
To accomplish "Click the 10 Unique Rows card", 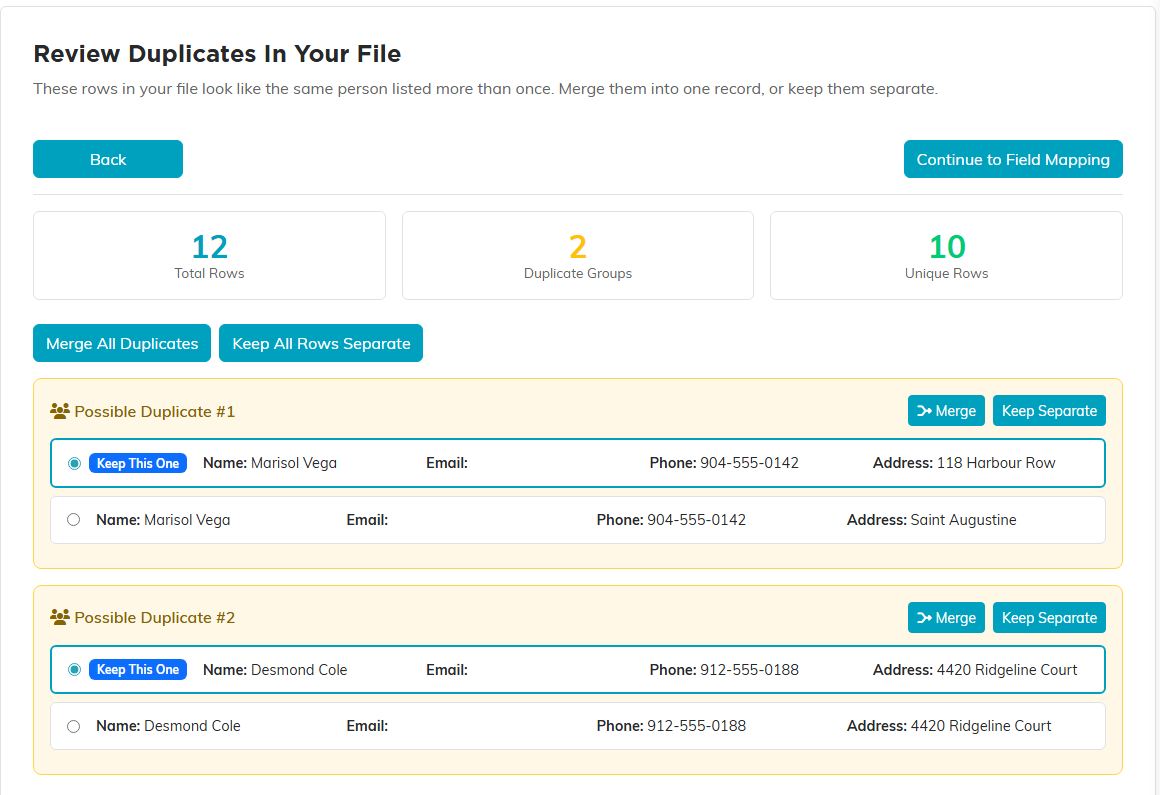I will [946, 256].
